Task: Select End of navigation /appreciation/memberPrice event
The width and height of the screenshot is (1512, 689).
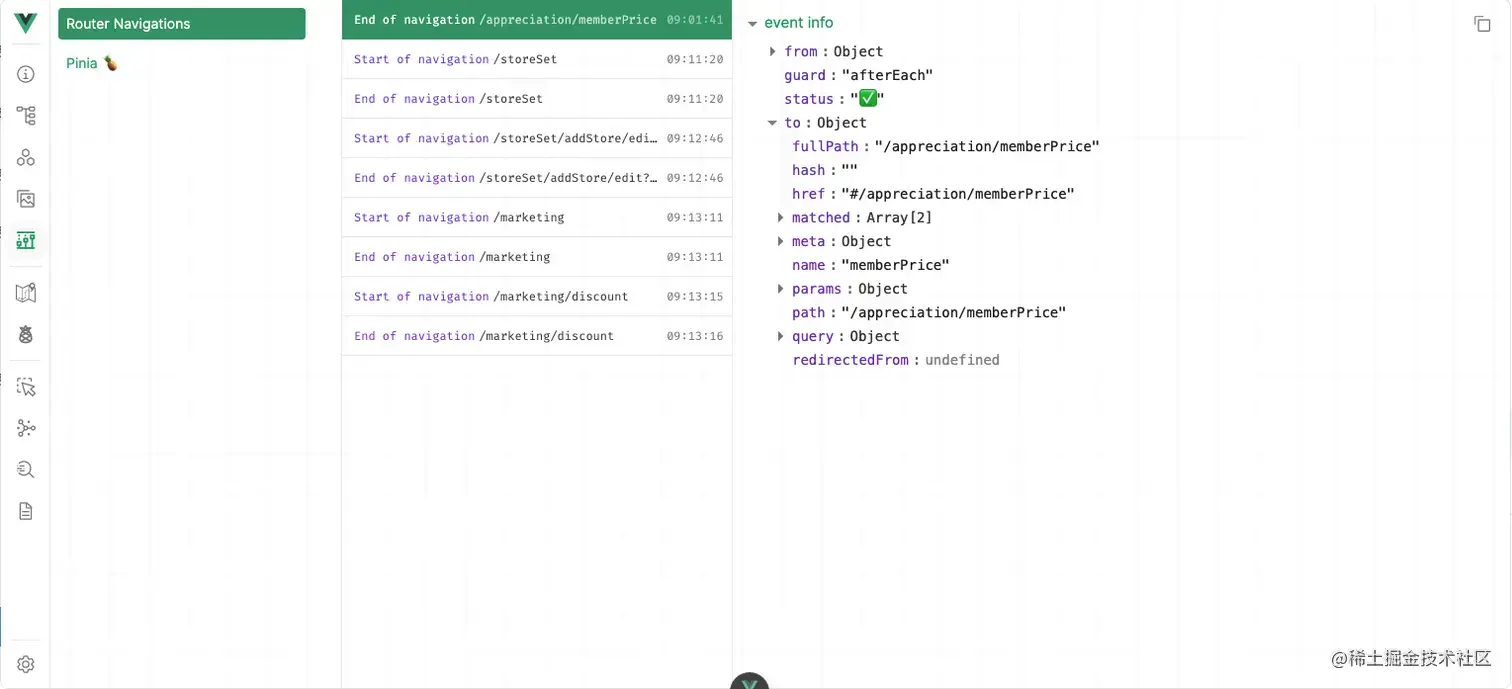Action: click(537, 20)
